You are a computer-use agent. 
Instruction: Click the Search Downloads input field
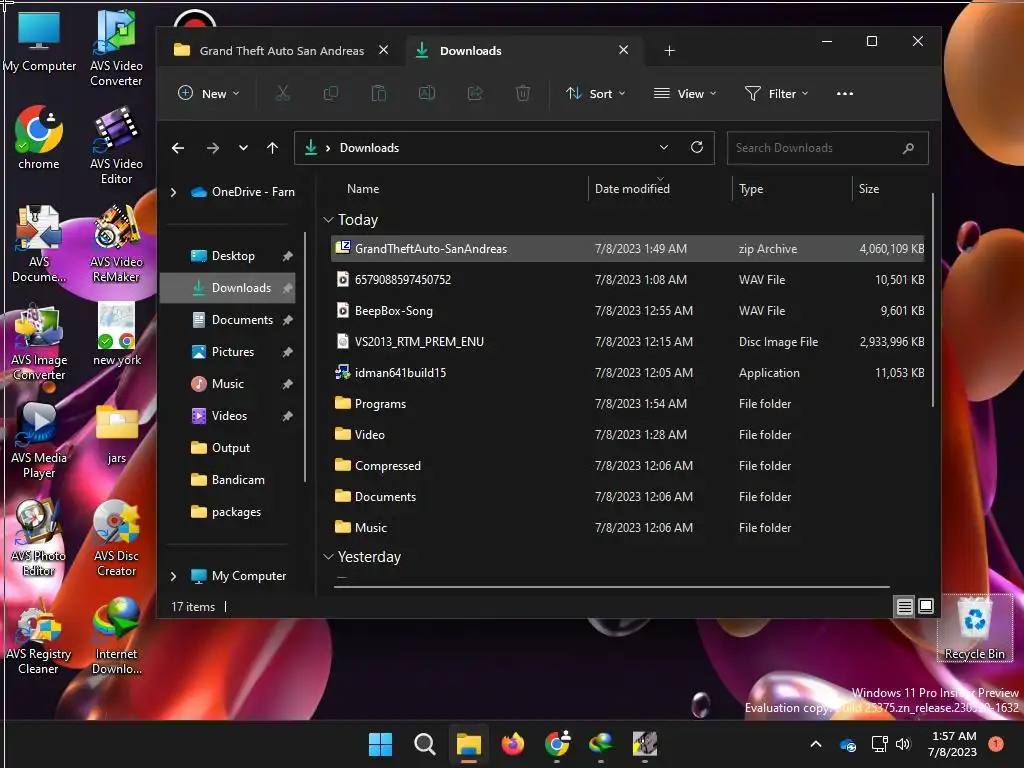pyautogui.click(x=827, y=148)
